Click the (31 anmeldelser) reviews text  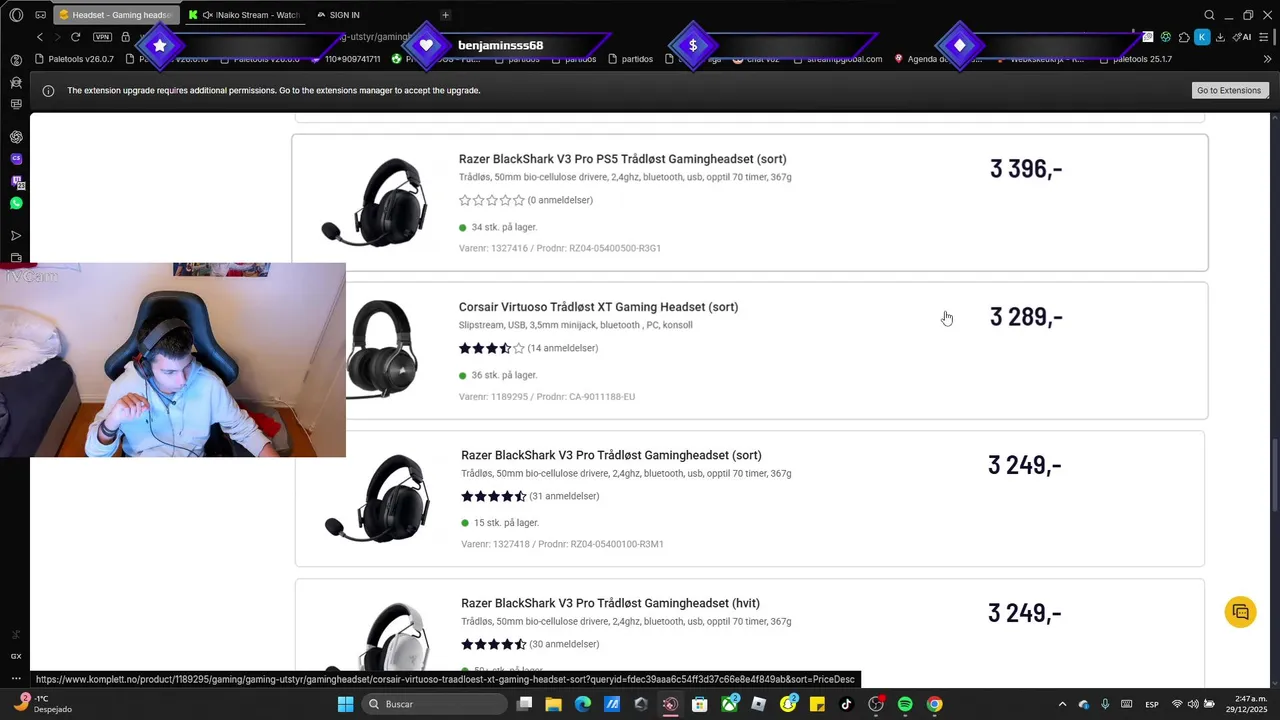(x=564, y=496)
